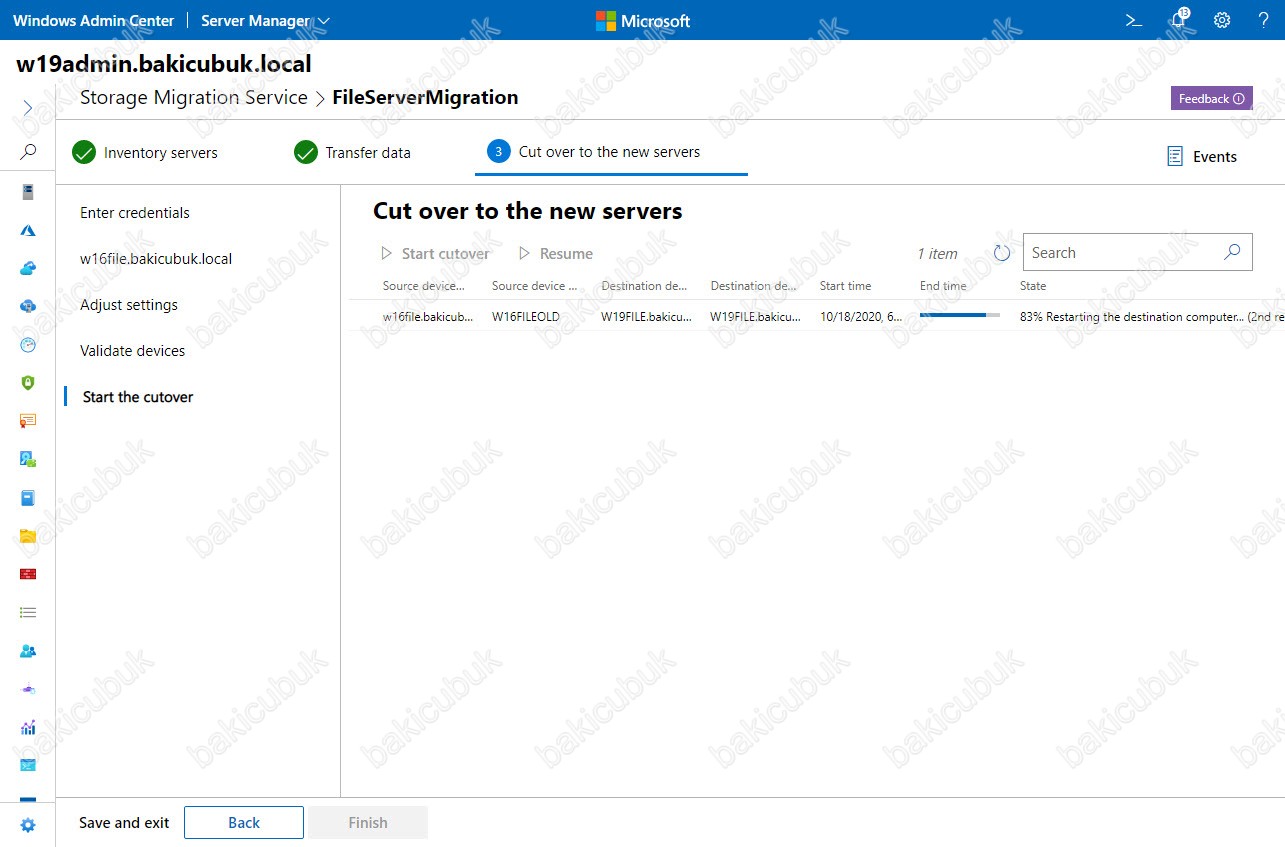The width and height of the screenshot is (1285, 847).
Task: Open the Azure File Sync cloud icon
Action: 28,306
